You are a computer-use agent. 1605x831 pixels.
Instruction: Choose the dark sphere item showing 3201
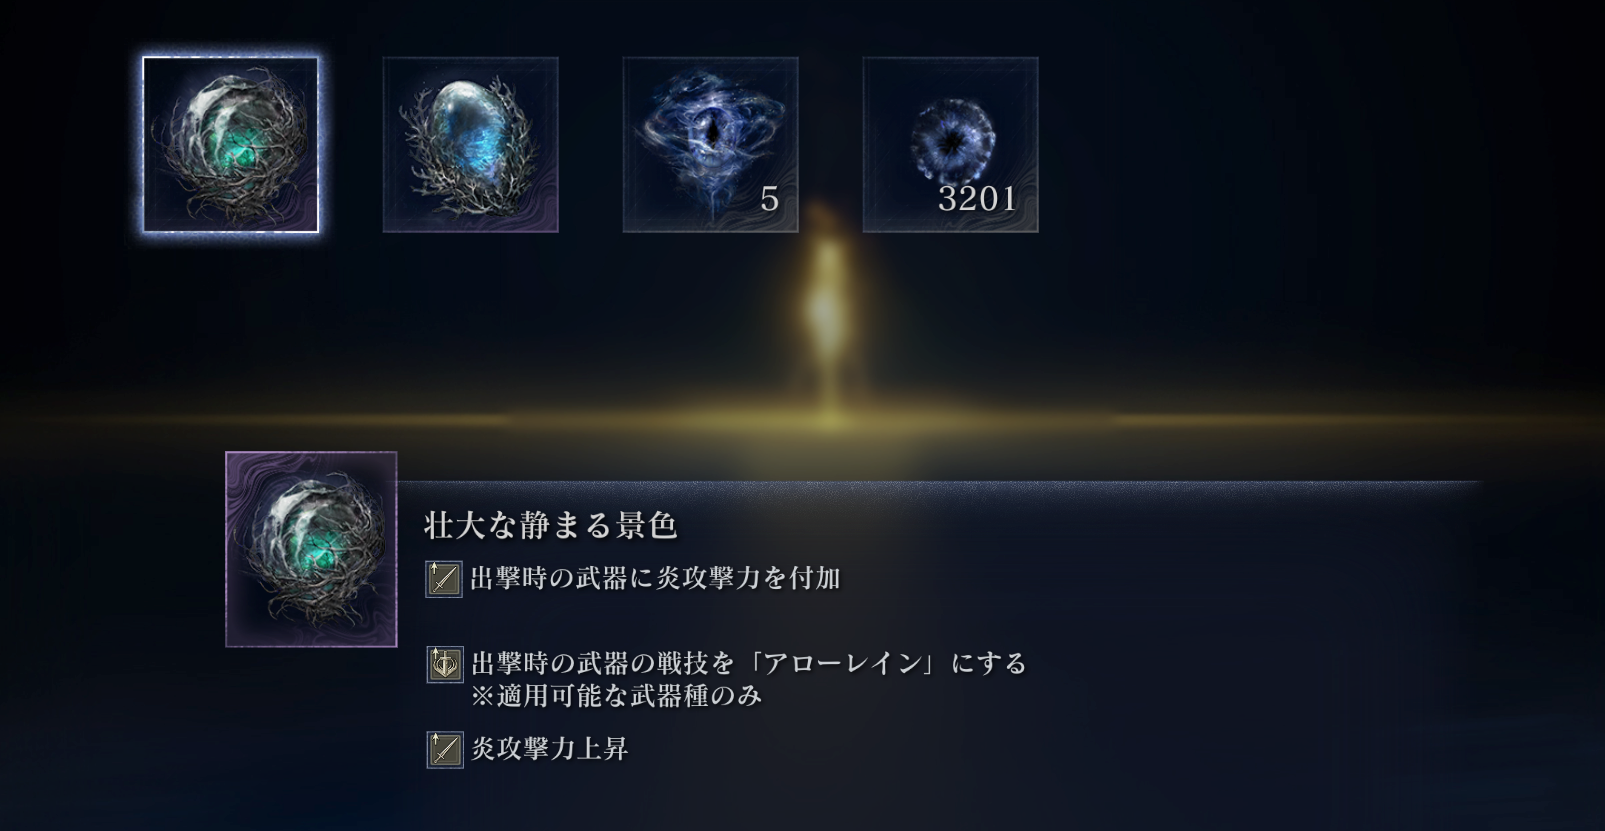coord(950,145)
